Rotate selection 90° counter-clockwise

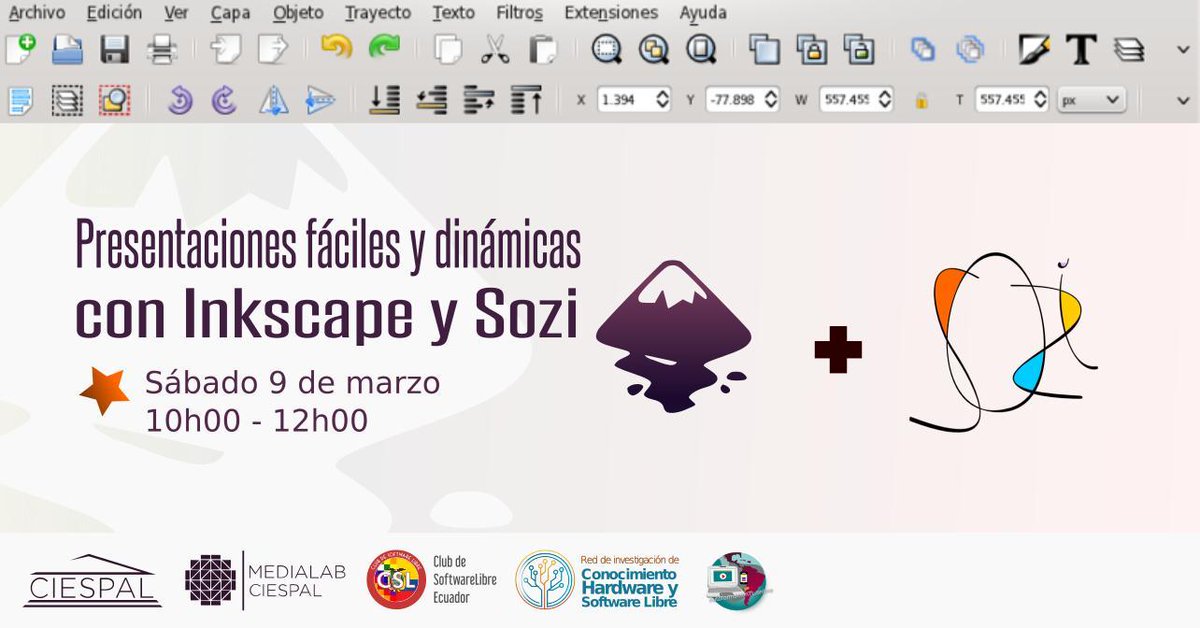pos(179,100)
